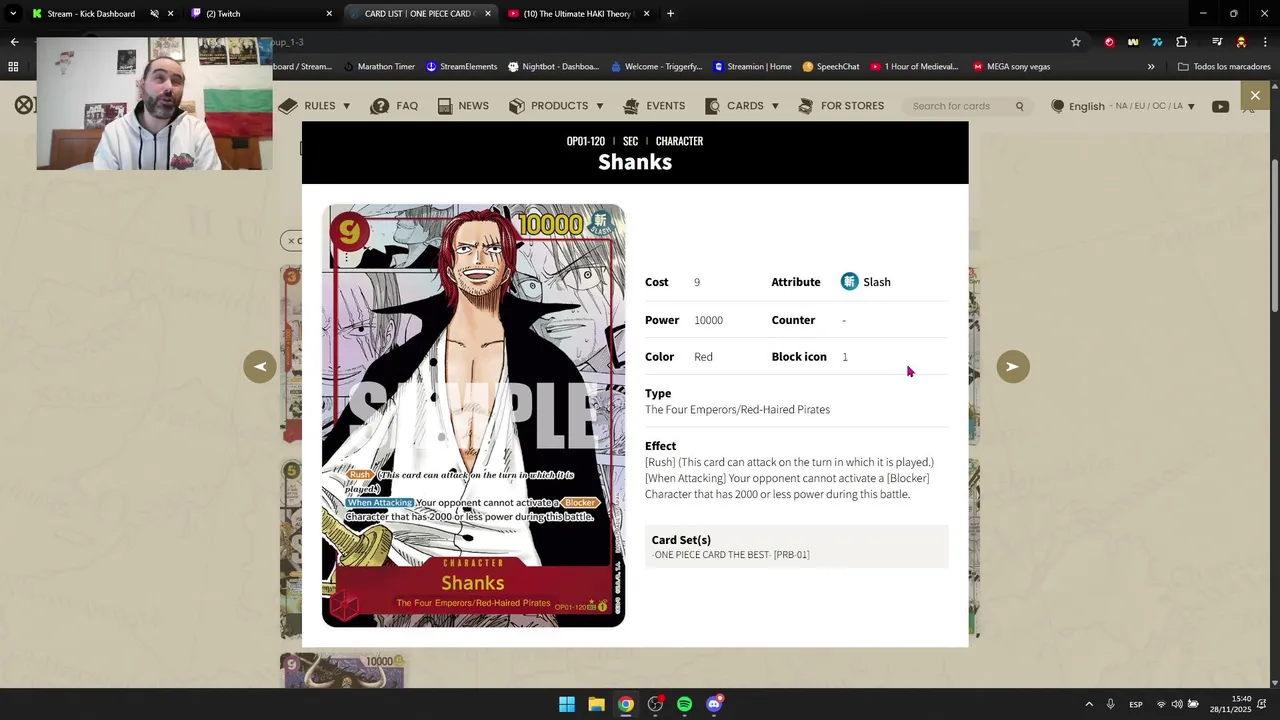The width and height of the screenshot is (1280, 720).
Task: Open the English language region dropdown
Action: [1123, 106]
